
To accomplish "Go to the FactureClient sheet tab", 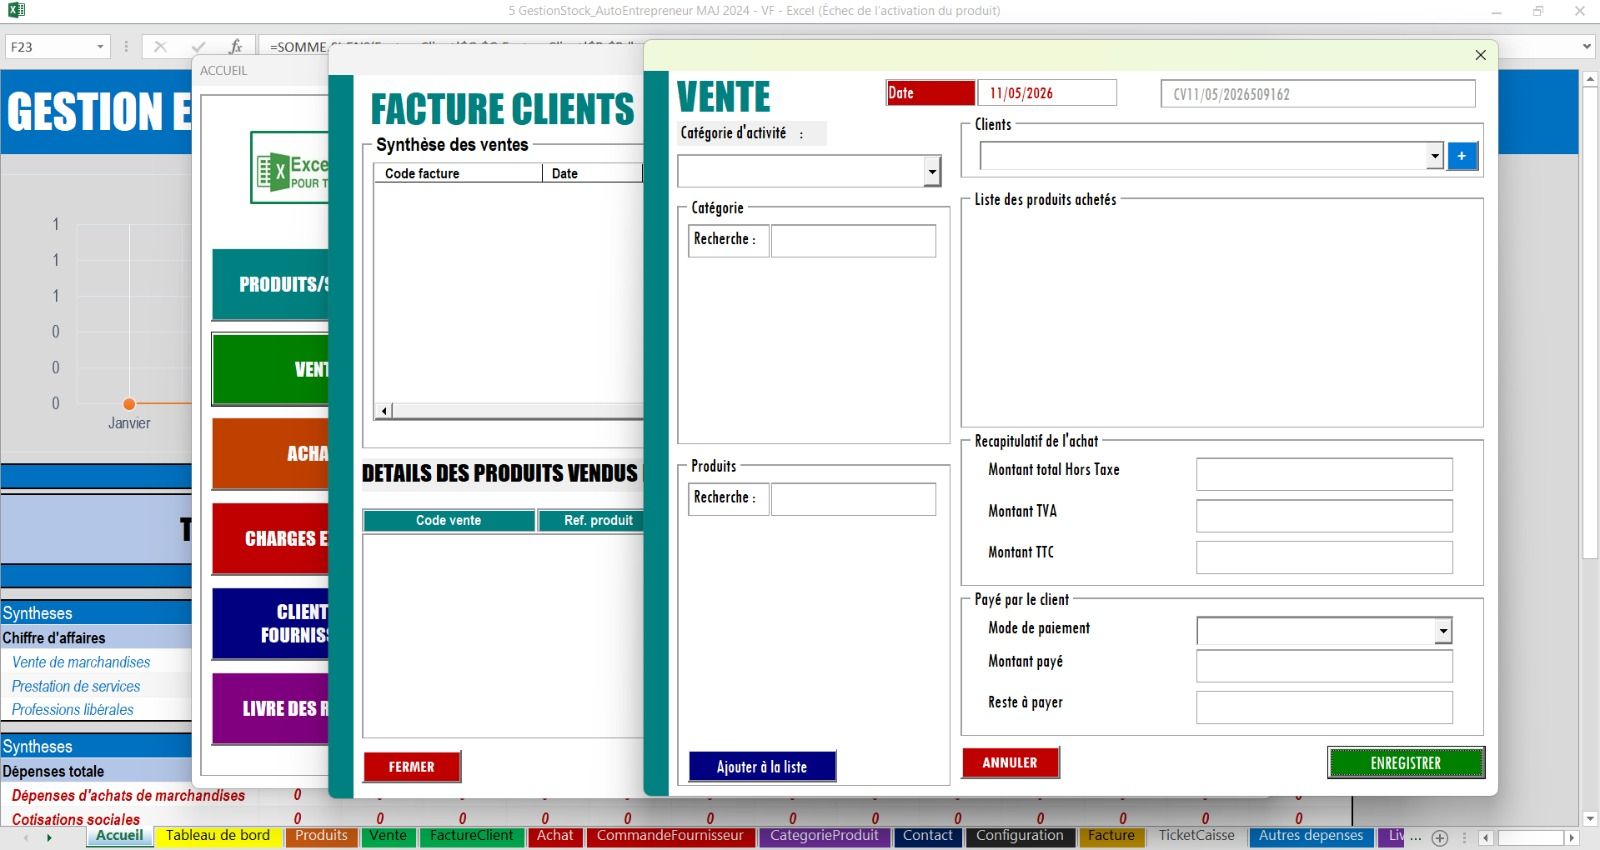I will click(471, 837).
